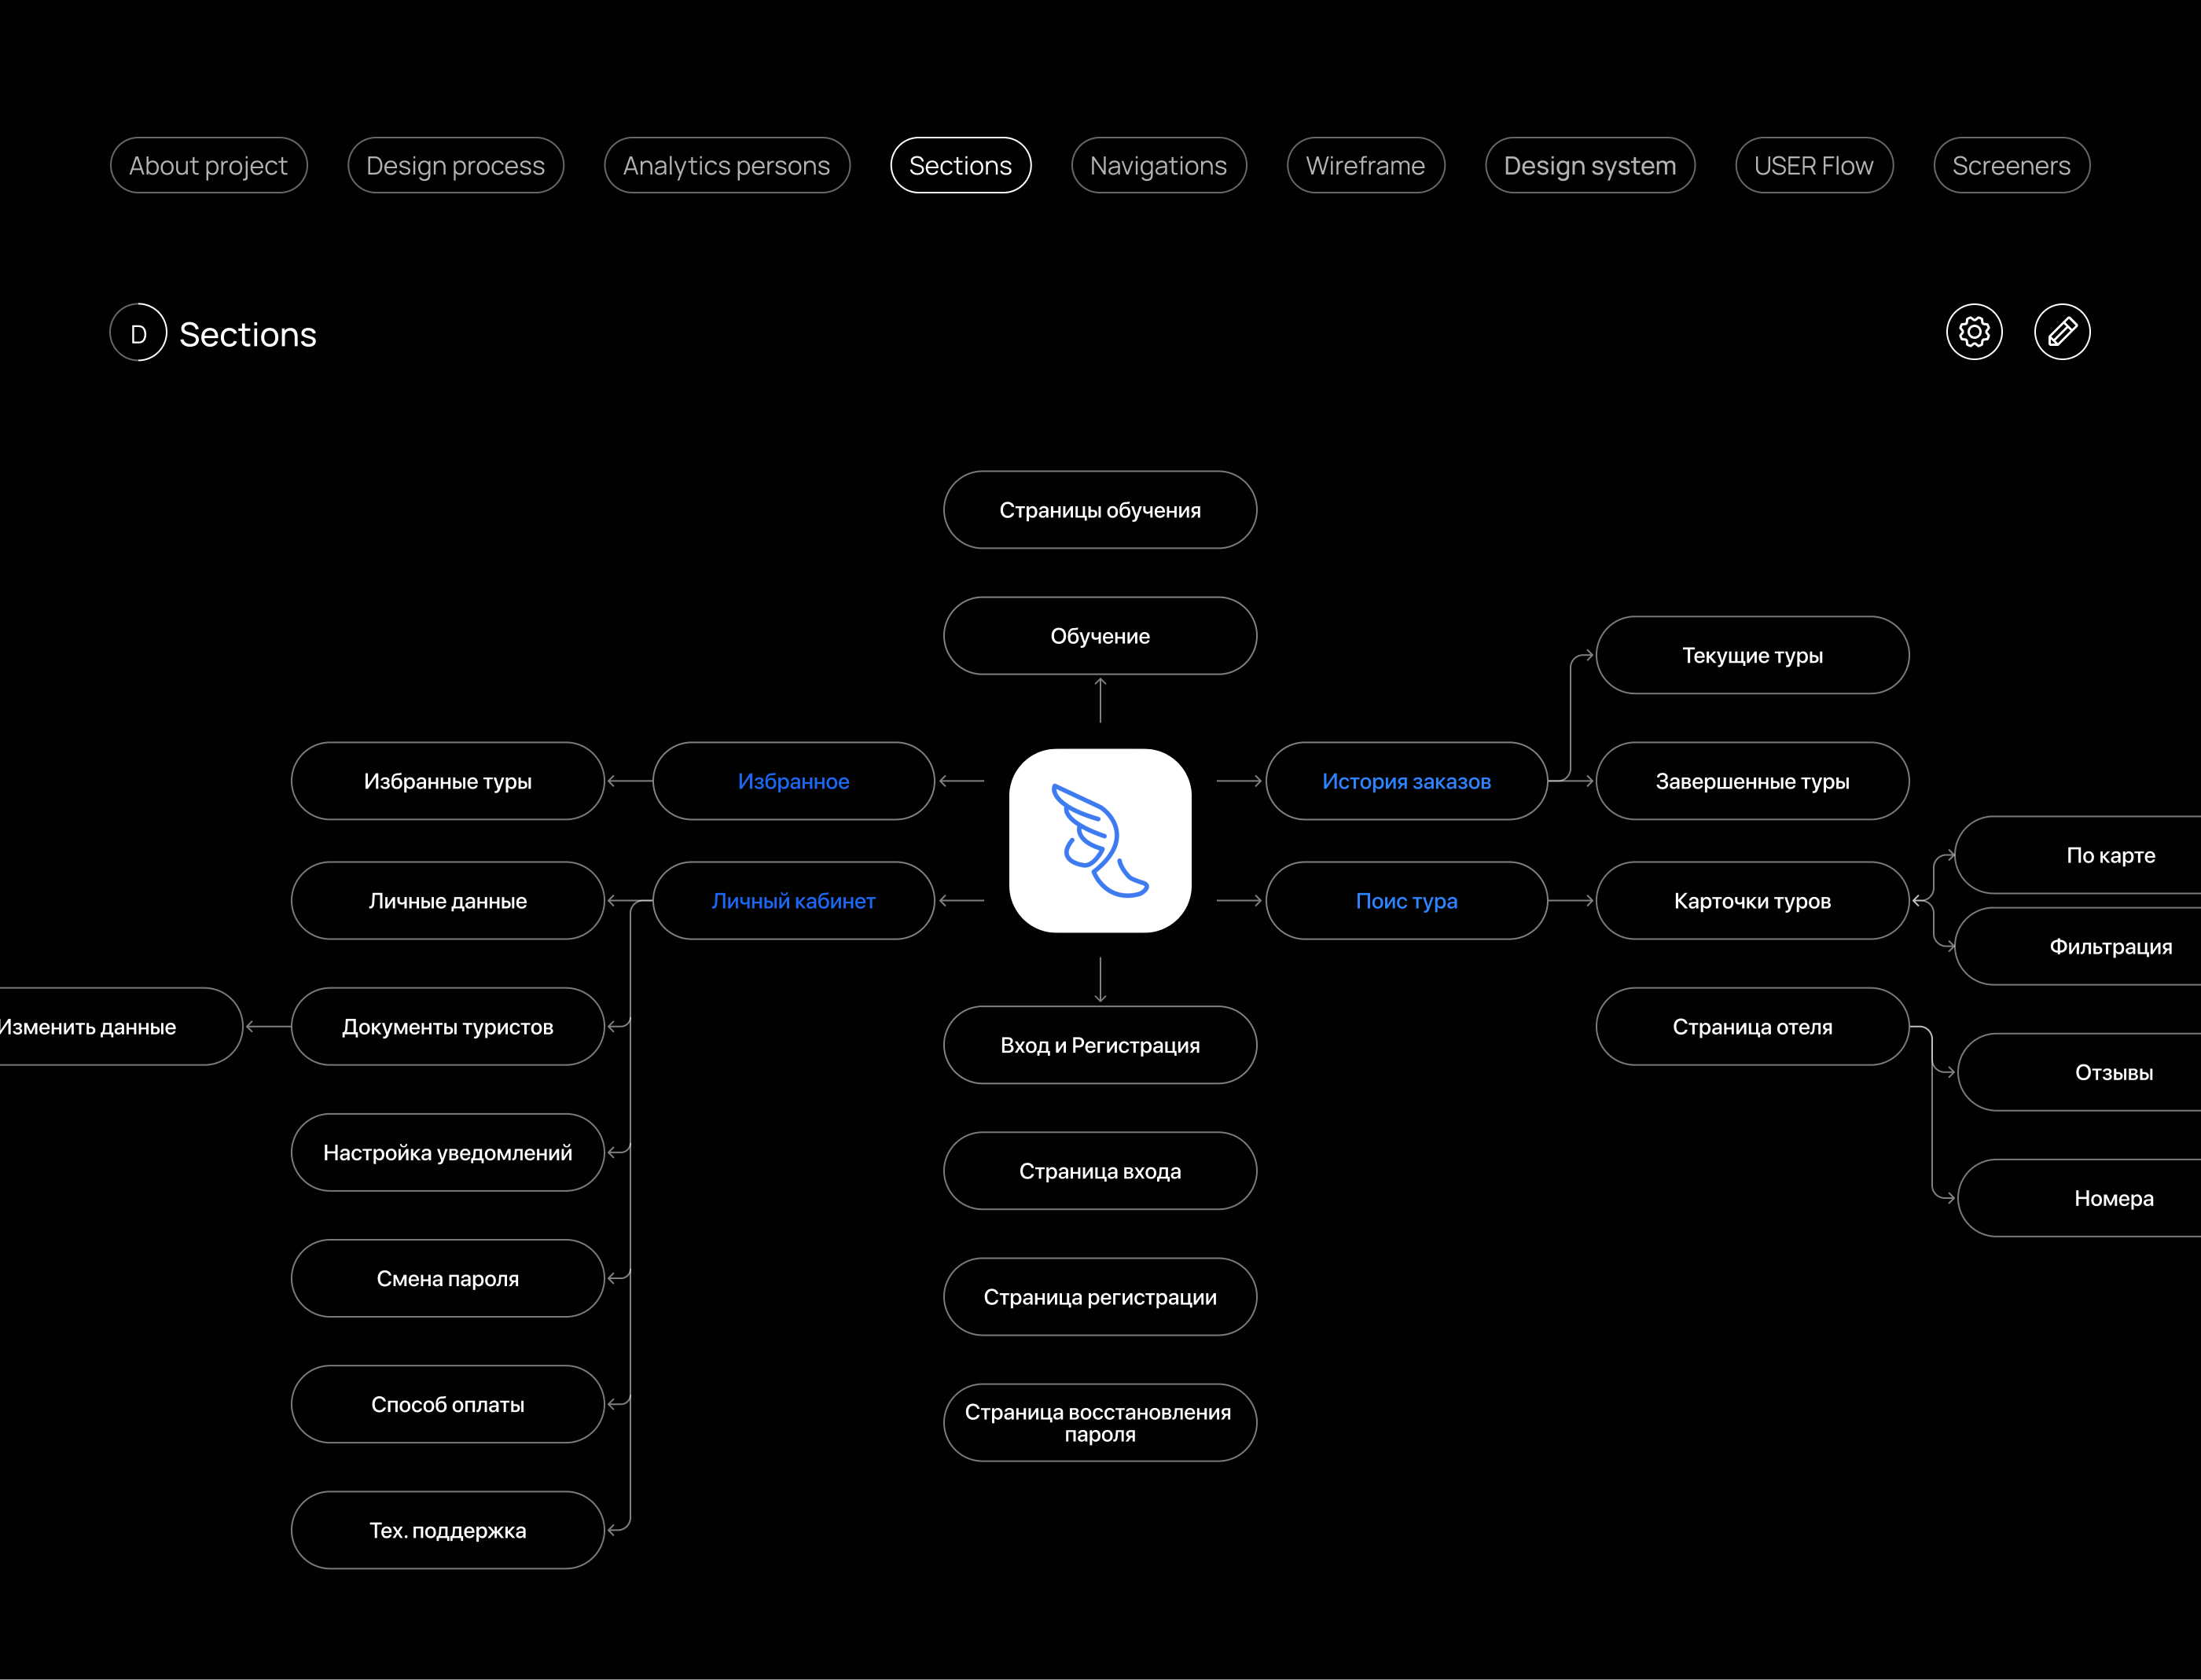The image size is (2201, 1680).
Task: Click the circled D icon beside Sections
Action: coord(138,333)
